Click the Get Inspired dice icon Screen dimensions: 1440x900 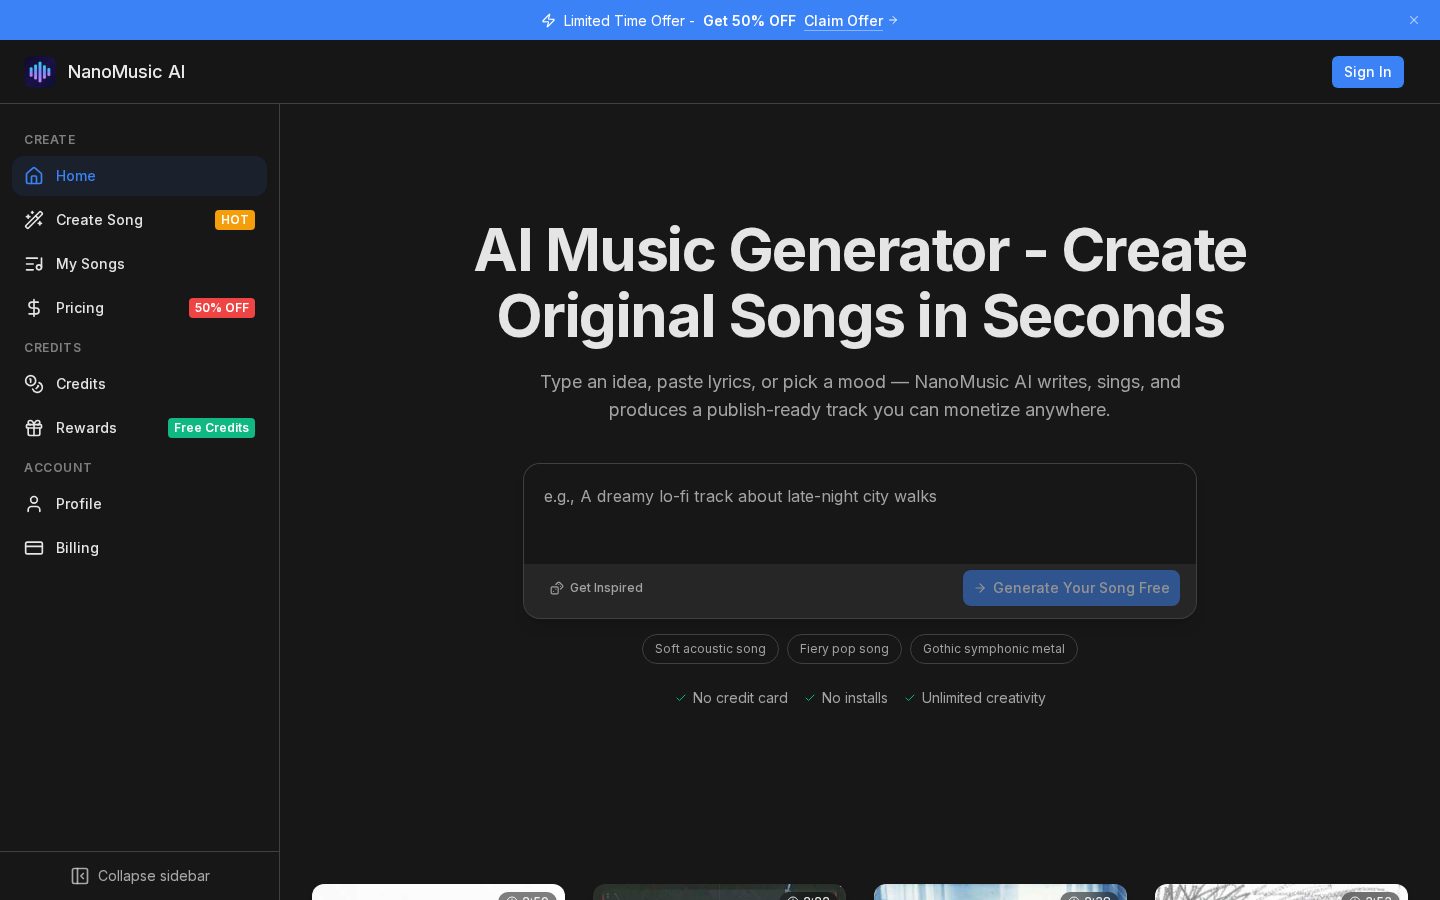tap(557, 588)
